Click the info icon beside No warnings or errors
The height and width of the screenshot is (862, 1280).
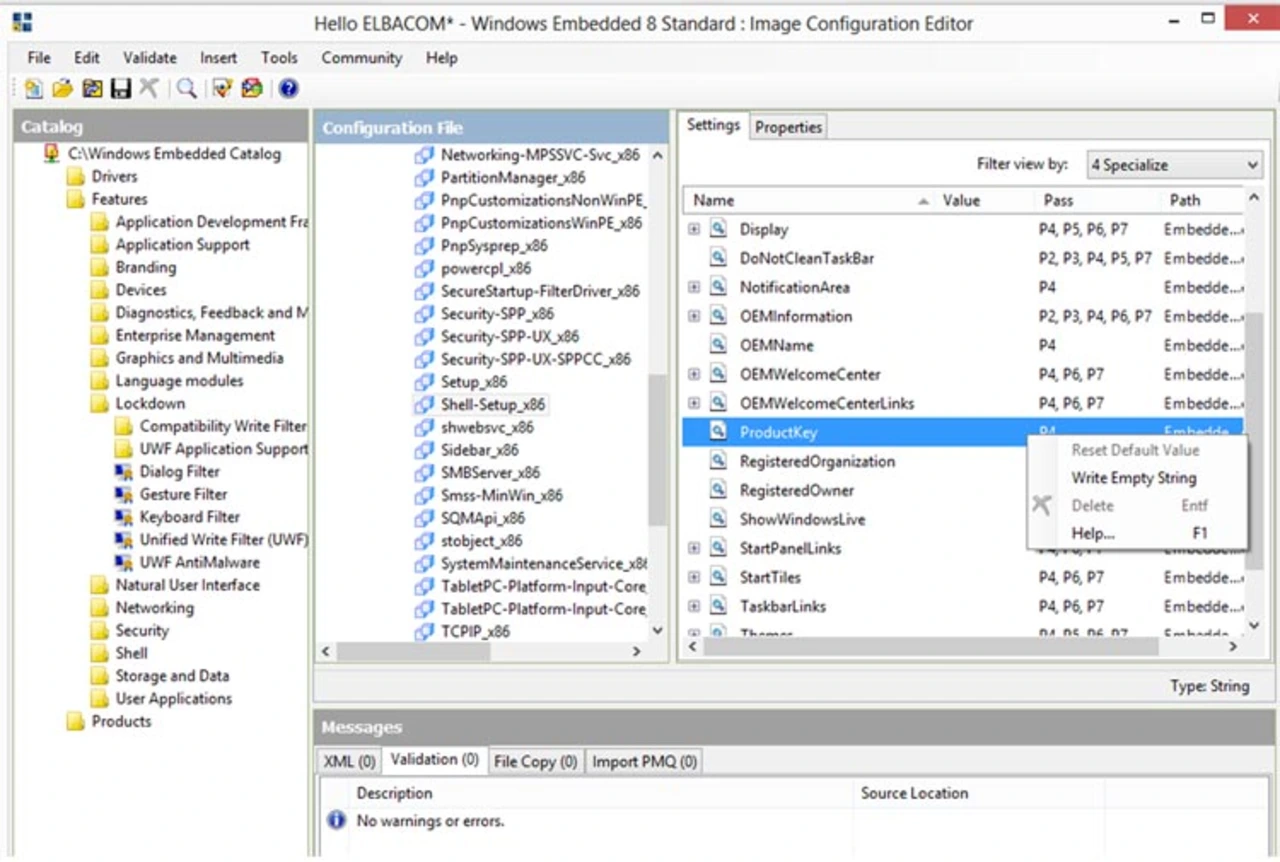(337, 821)
